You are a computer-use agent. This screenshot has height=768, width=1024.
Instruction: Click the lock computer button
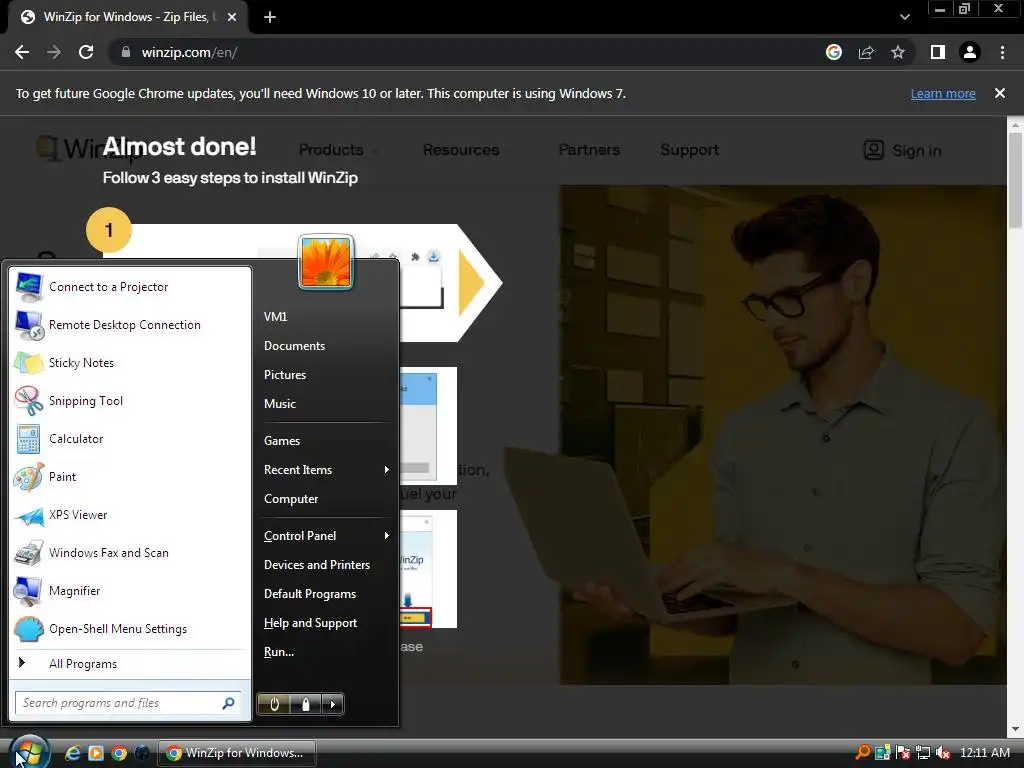[x=305, y=704]
